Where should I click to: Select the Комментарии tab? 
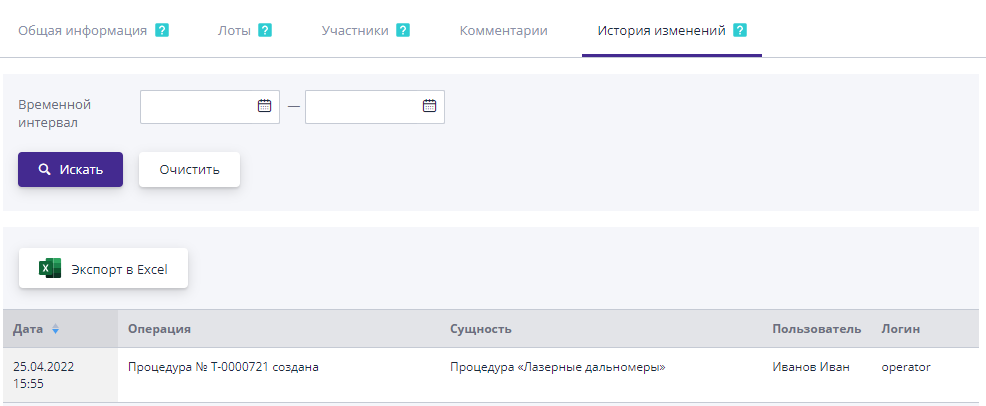pyautogui.click(x=503, y=30)
